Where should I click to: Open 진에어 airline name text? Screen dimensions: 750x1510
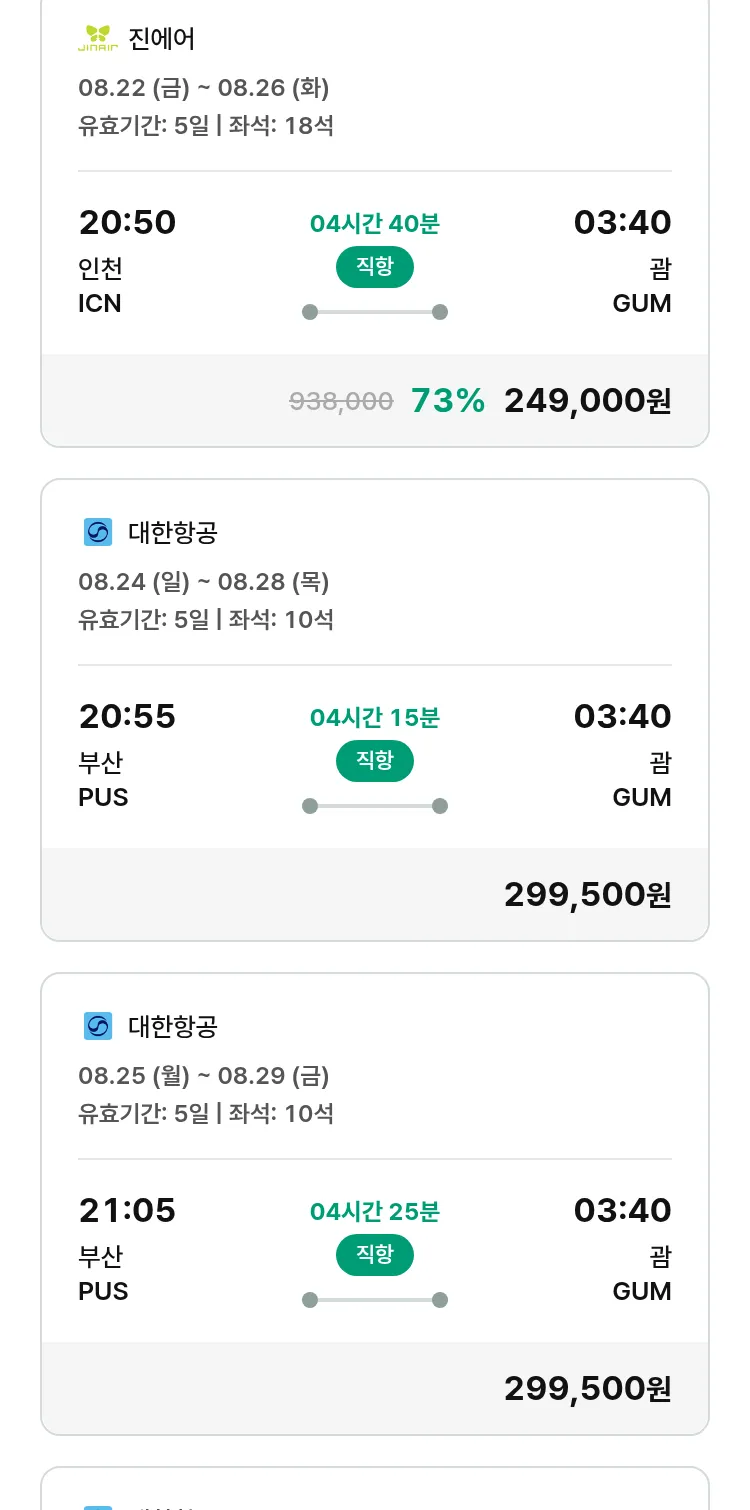[161, 39]
